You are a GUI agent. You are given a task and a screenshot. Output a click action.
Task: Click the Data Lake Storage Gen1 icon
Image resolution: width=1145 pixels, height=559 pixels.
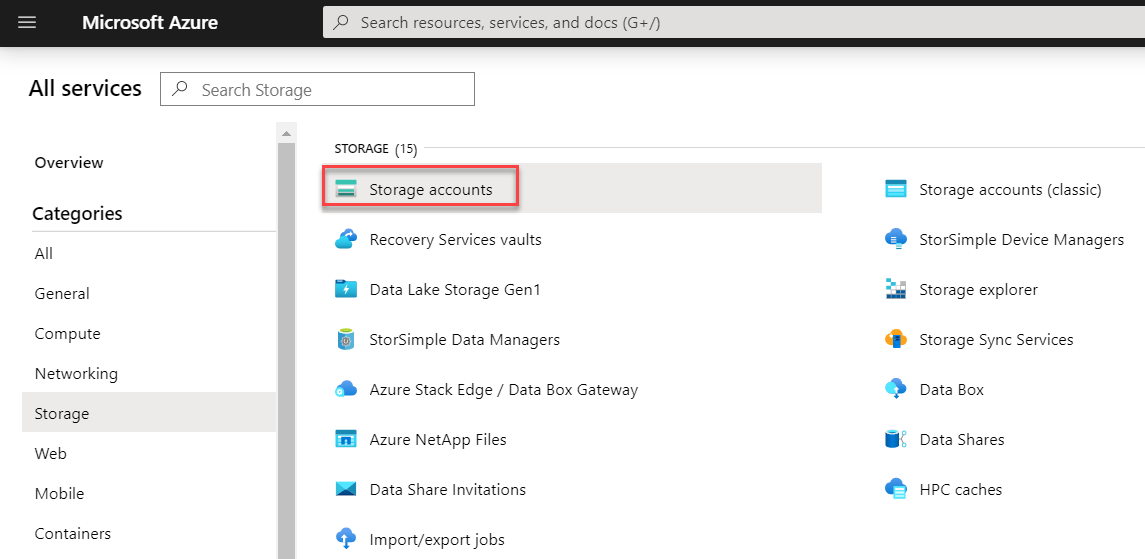pyautogui.click(x=345, y=290)
